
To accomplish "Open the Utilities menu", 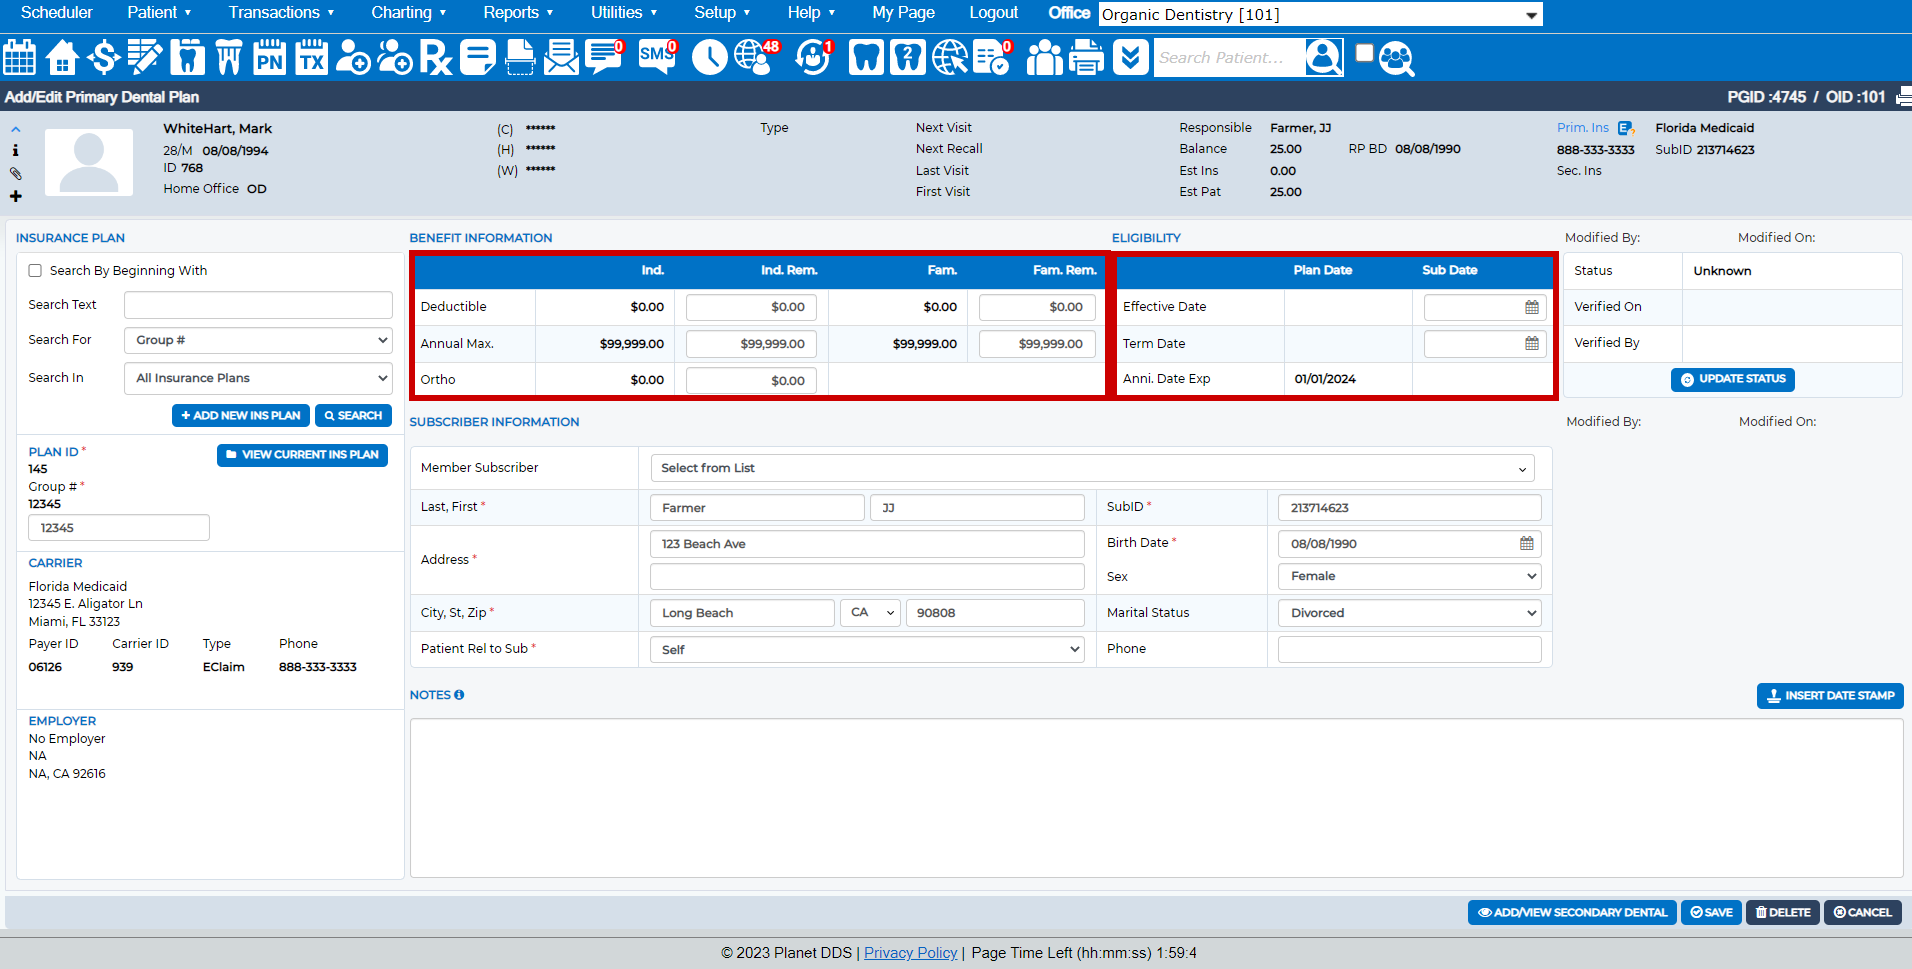I will 624,13.
